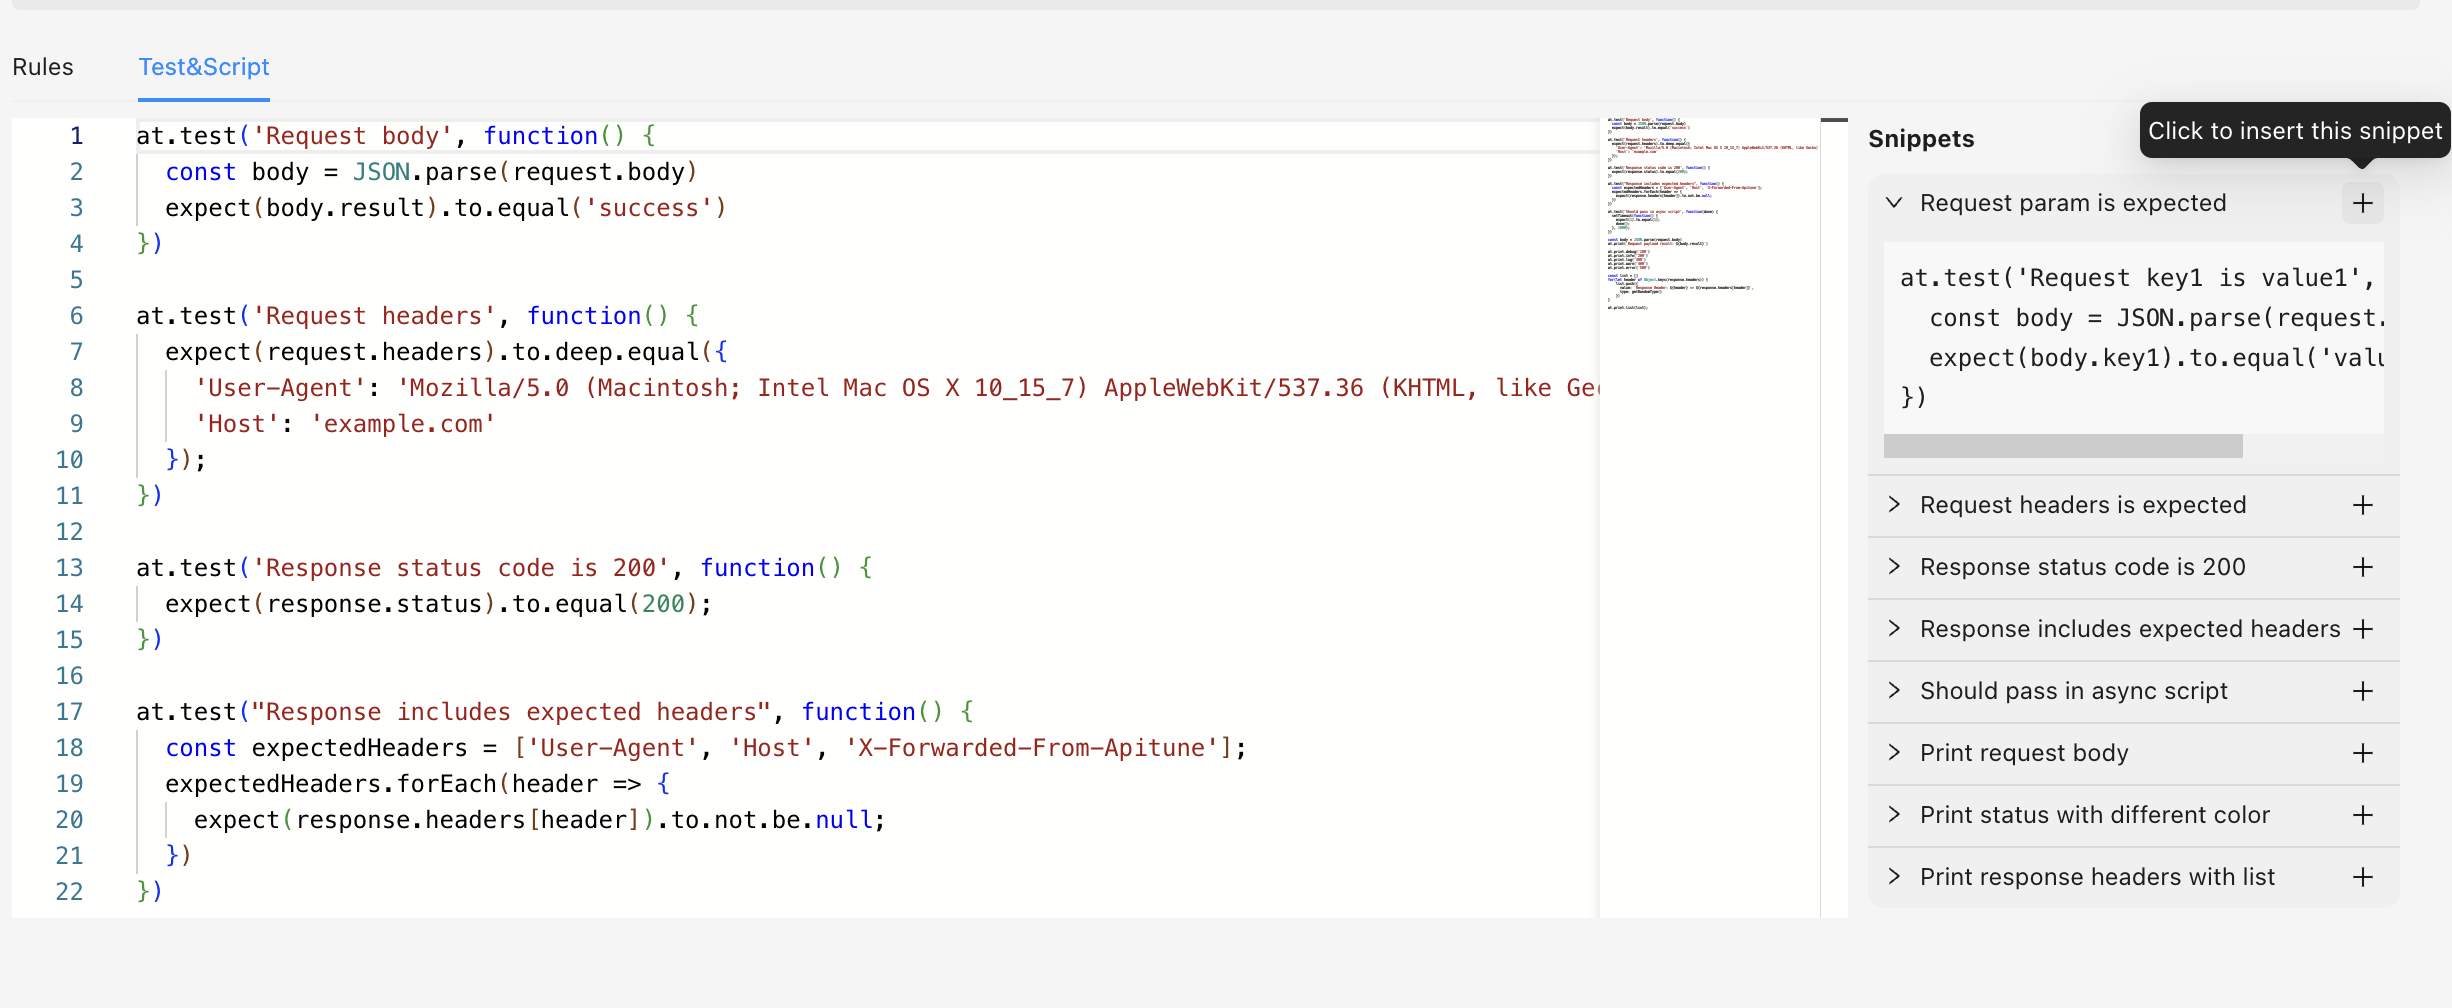Viewport: 2452px width, 1008px height.
Task: Select the Test&Script tab
Action: (x=204, y=67)
